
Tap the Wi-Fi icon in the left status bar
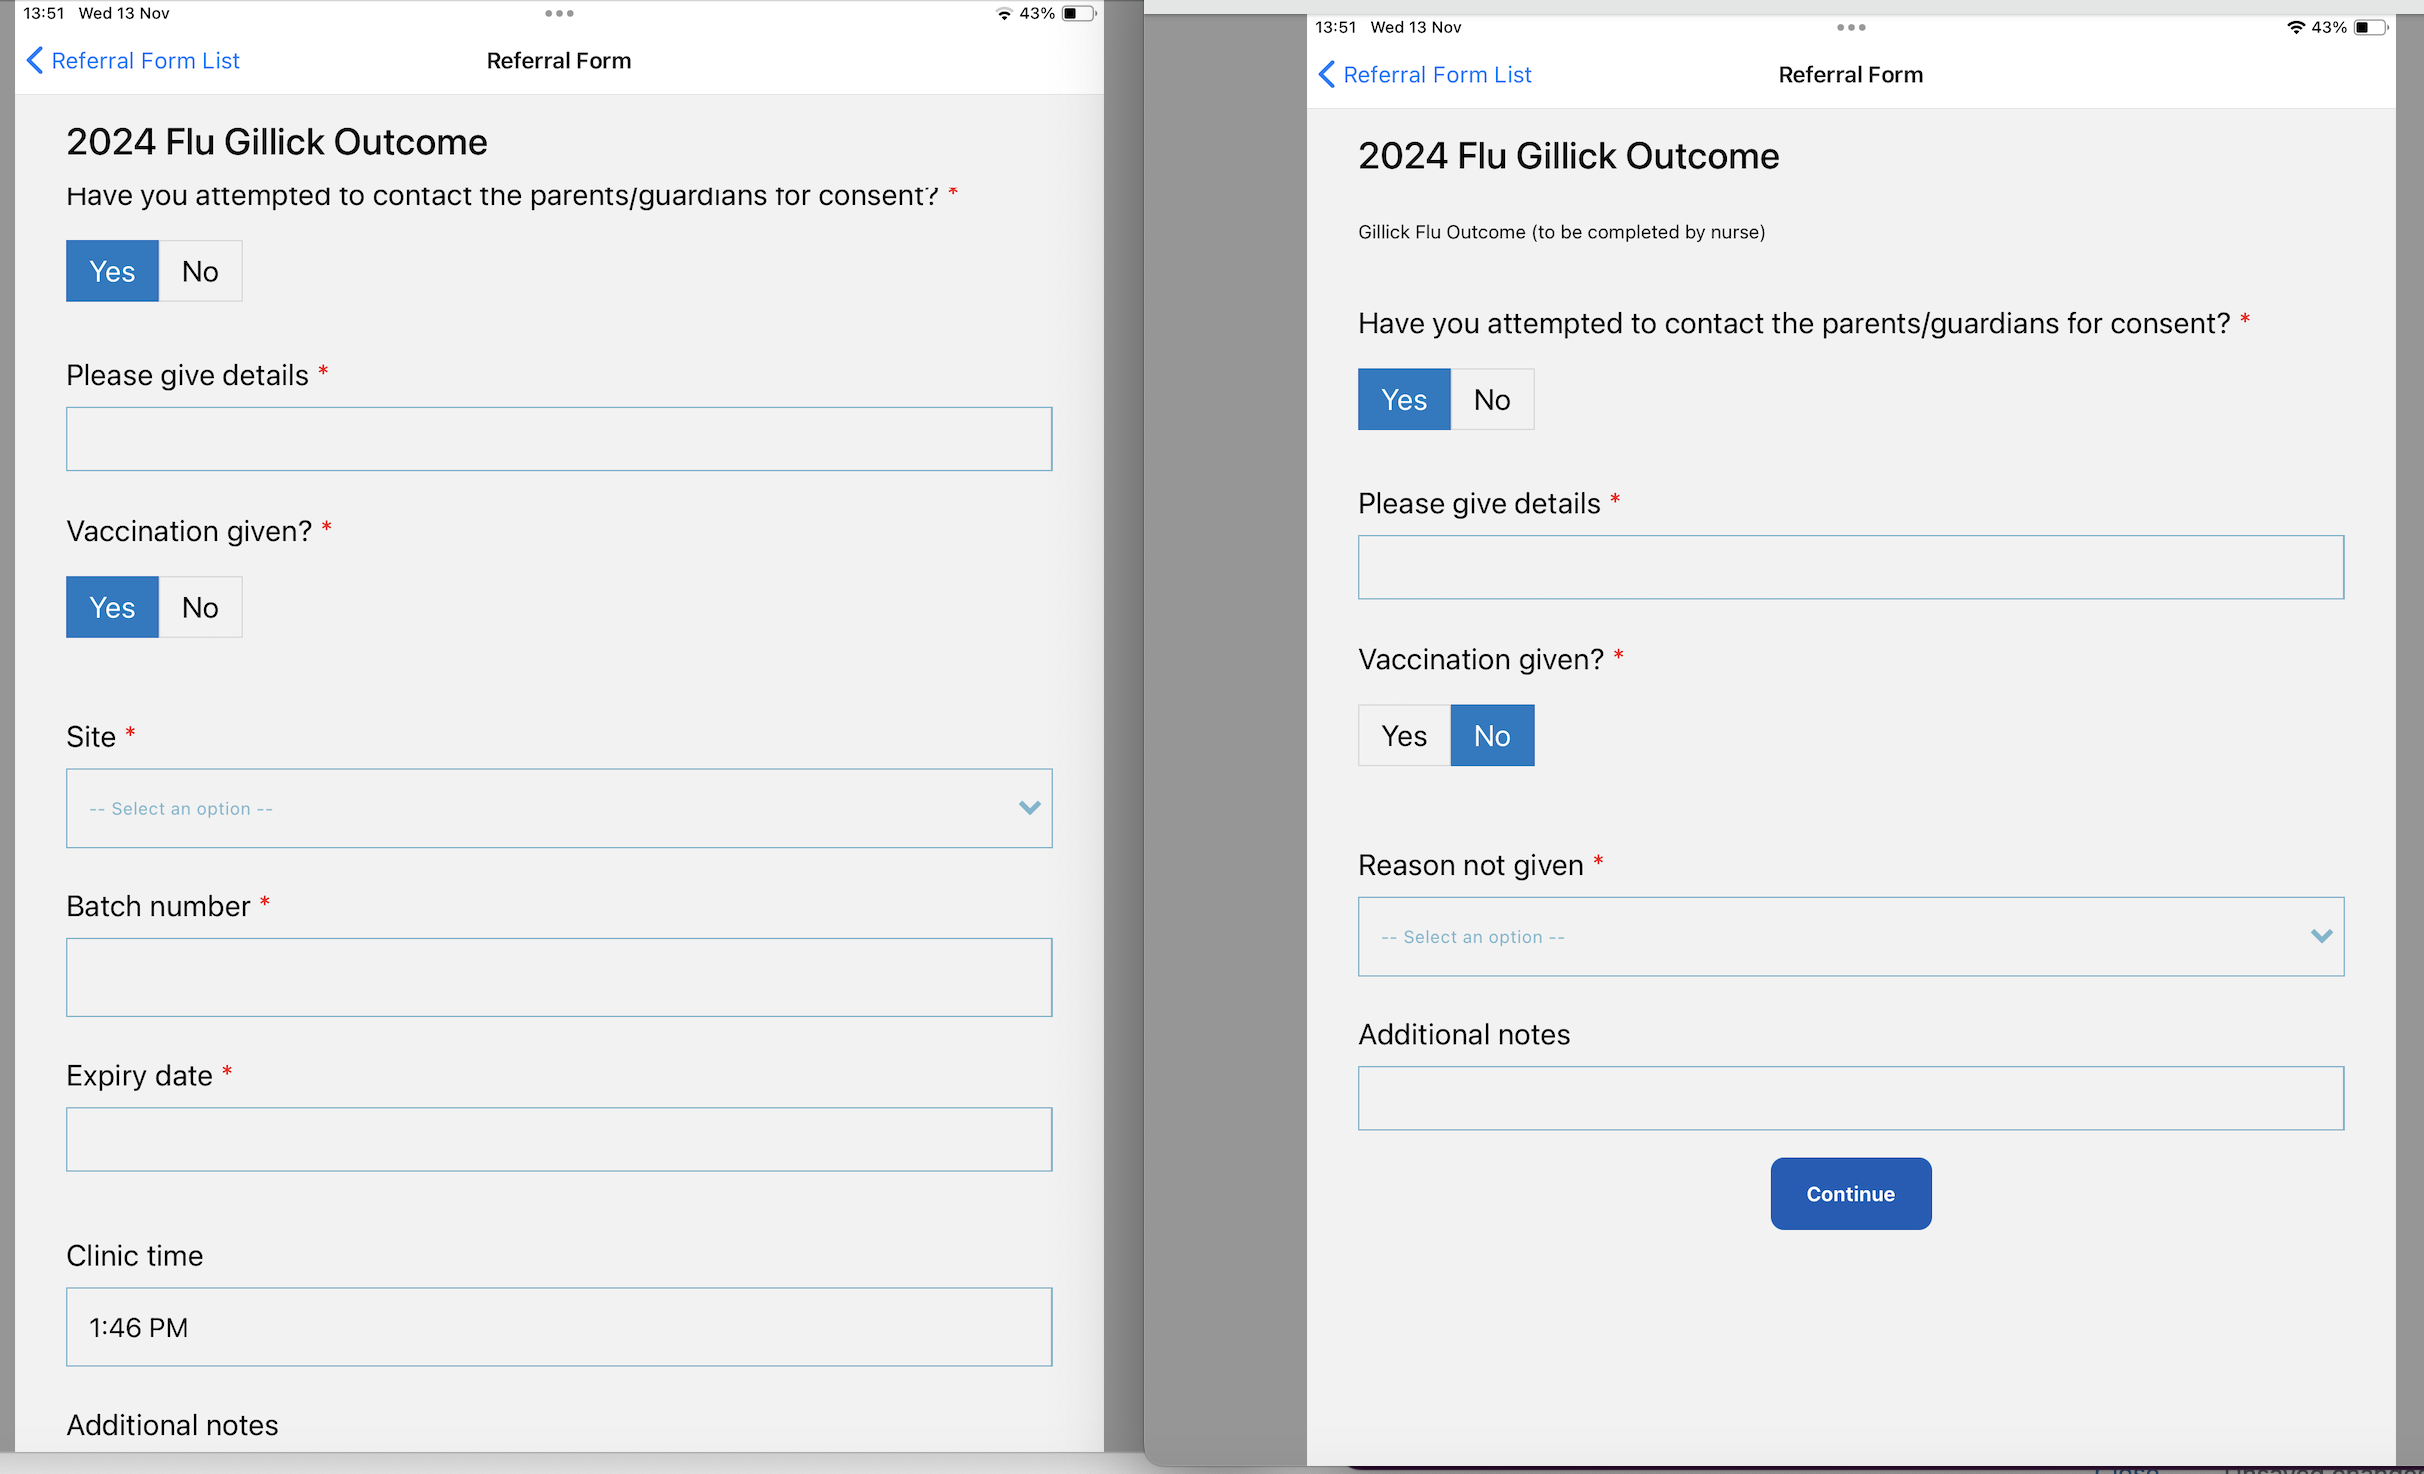[1004, 14]
